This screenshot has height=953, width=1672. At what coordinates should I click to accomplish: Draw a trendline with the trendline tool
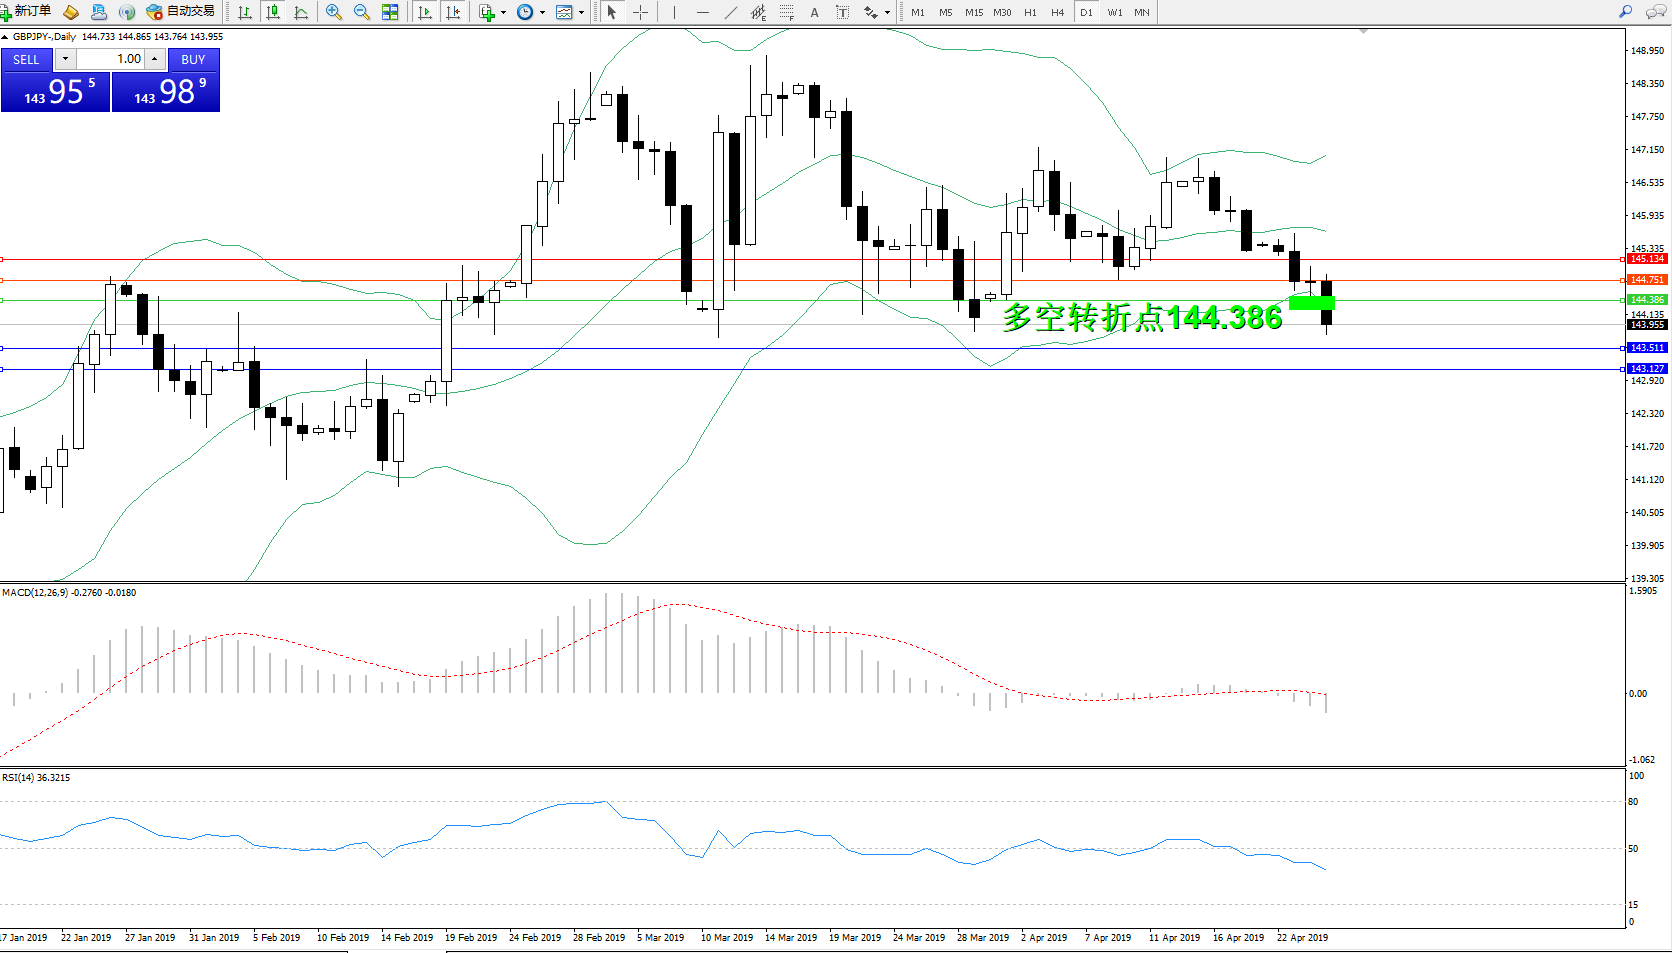tap(731, 12)
